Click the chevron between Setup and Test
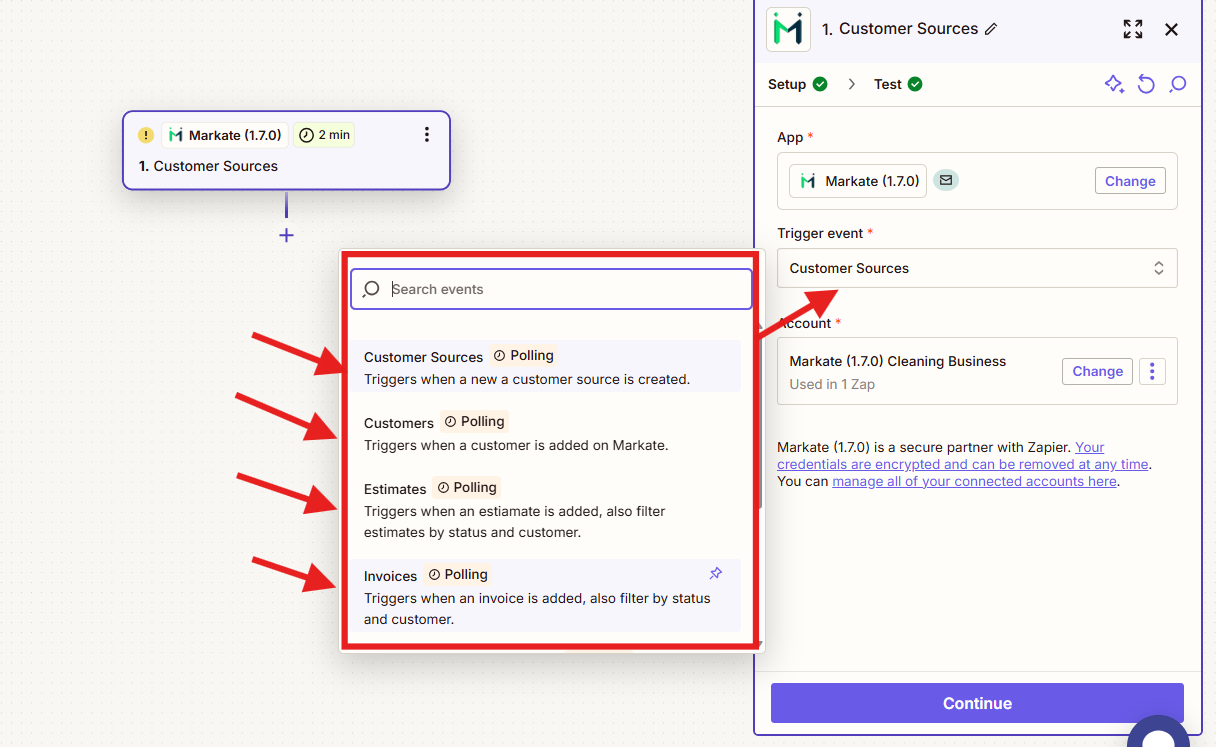The height and width of the screenshot is (747, 1216). [x=851, y=84]
